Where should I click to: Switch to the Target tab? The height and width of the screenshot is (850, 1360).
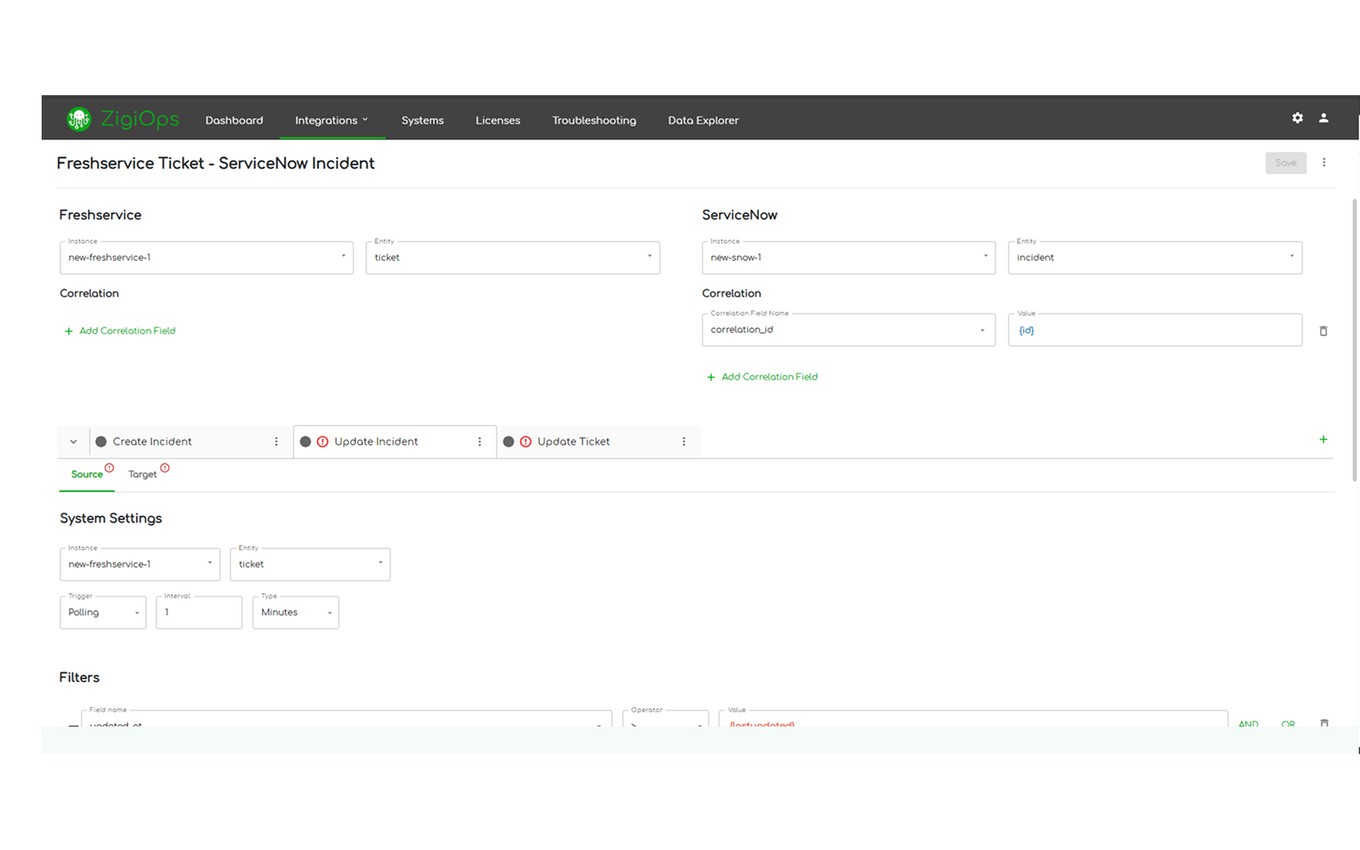tap(143, 475)
